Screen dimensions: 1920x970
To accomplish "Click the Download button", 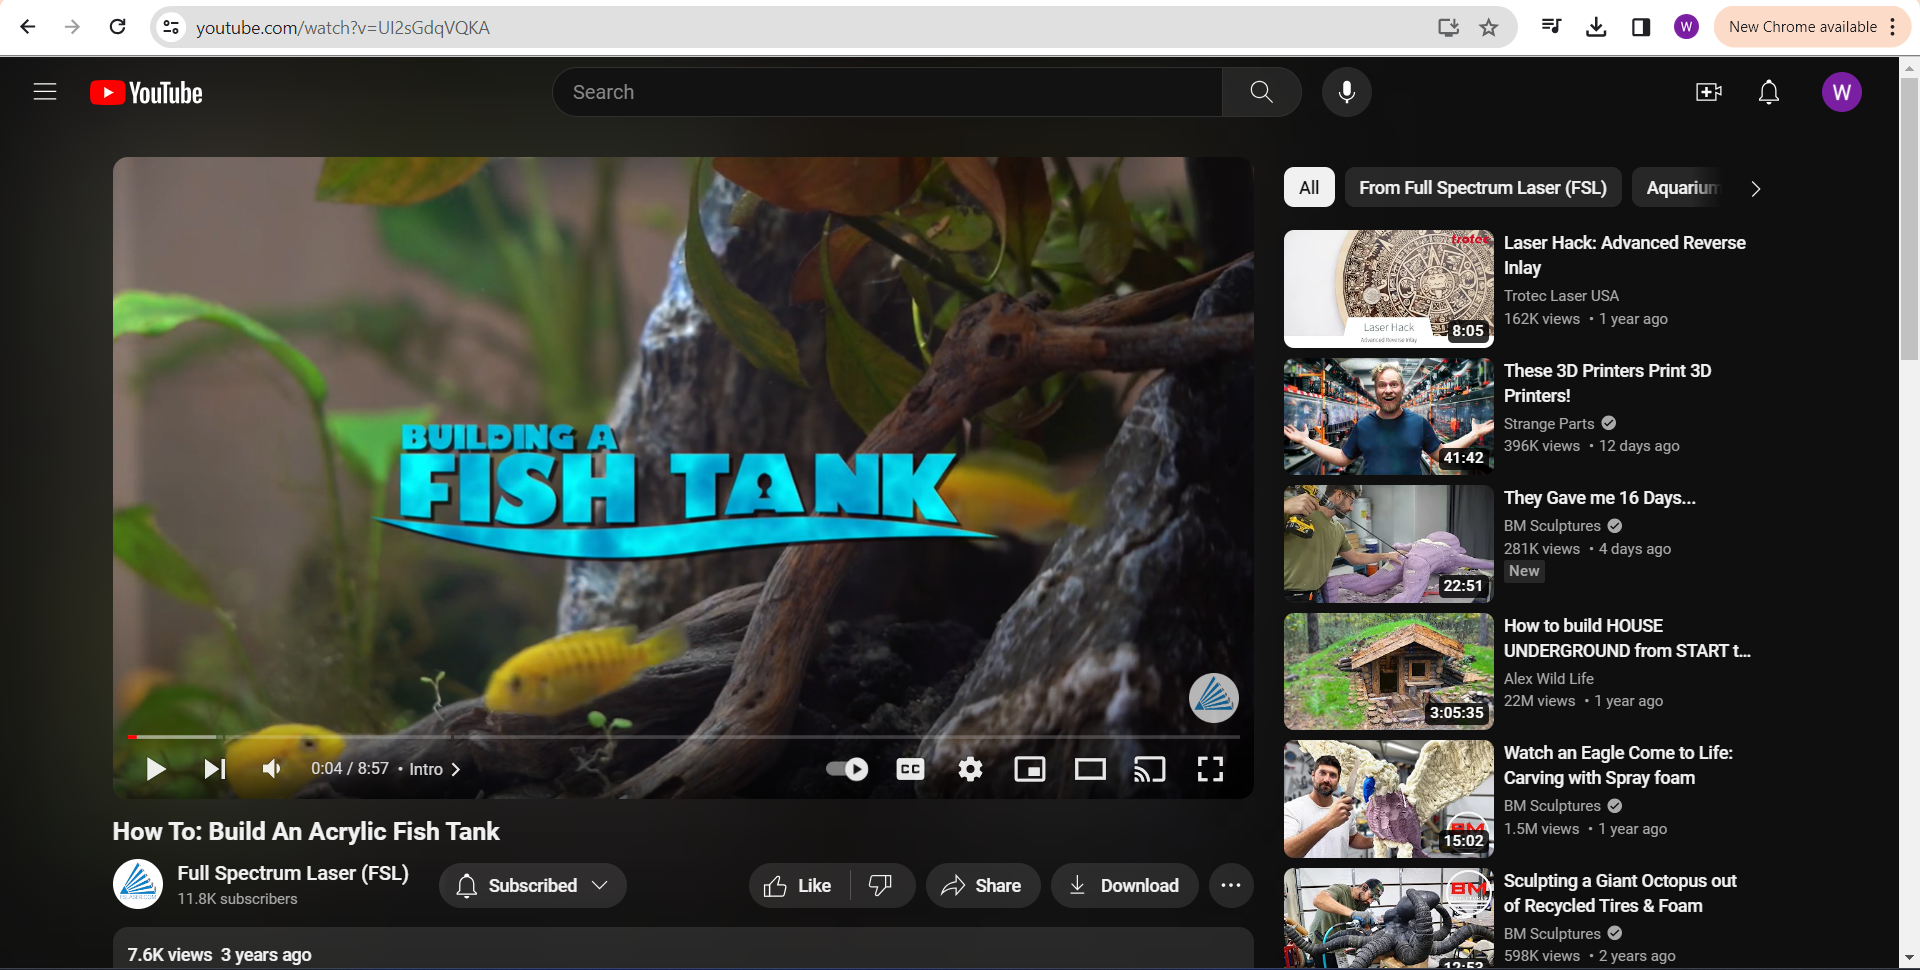I will tap(1124, 886).
